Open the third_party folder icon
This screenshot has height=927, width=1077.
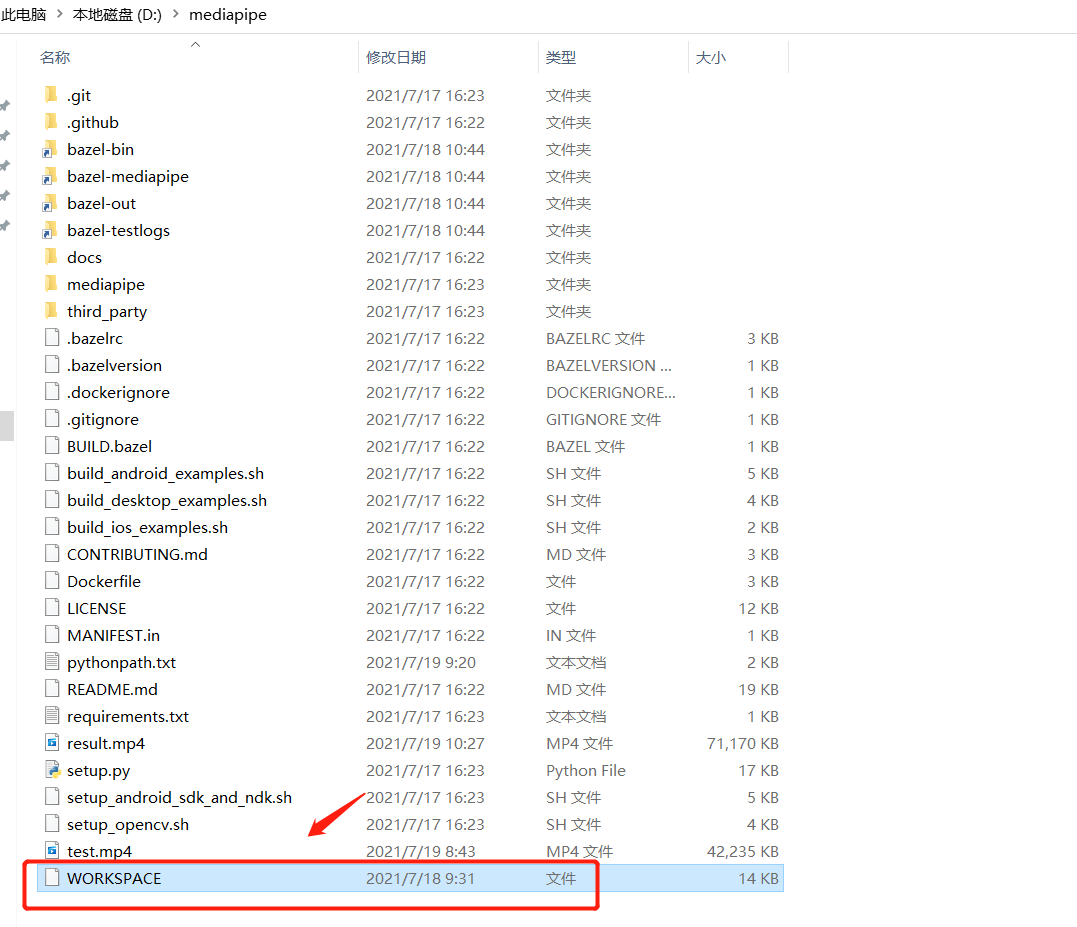coord(52,311)
